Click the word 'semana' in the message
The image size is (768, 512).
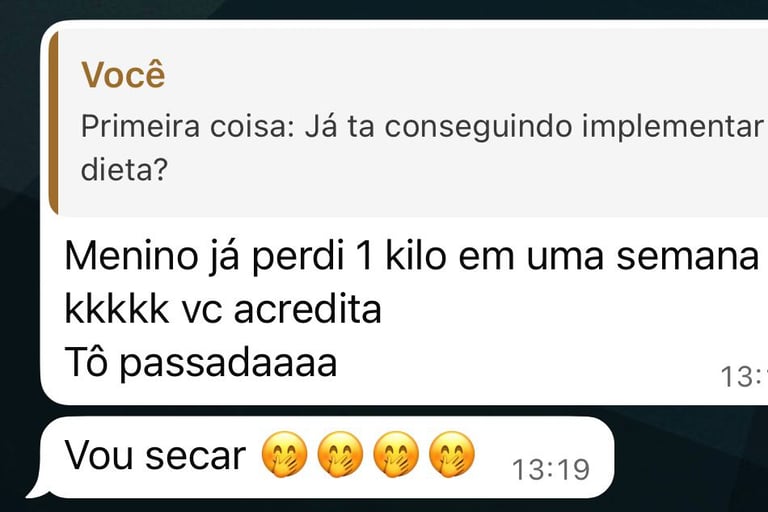coord(687,256)
